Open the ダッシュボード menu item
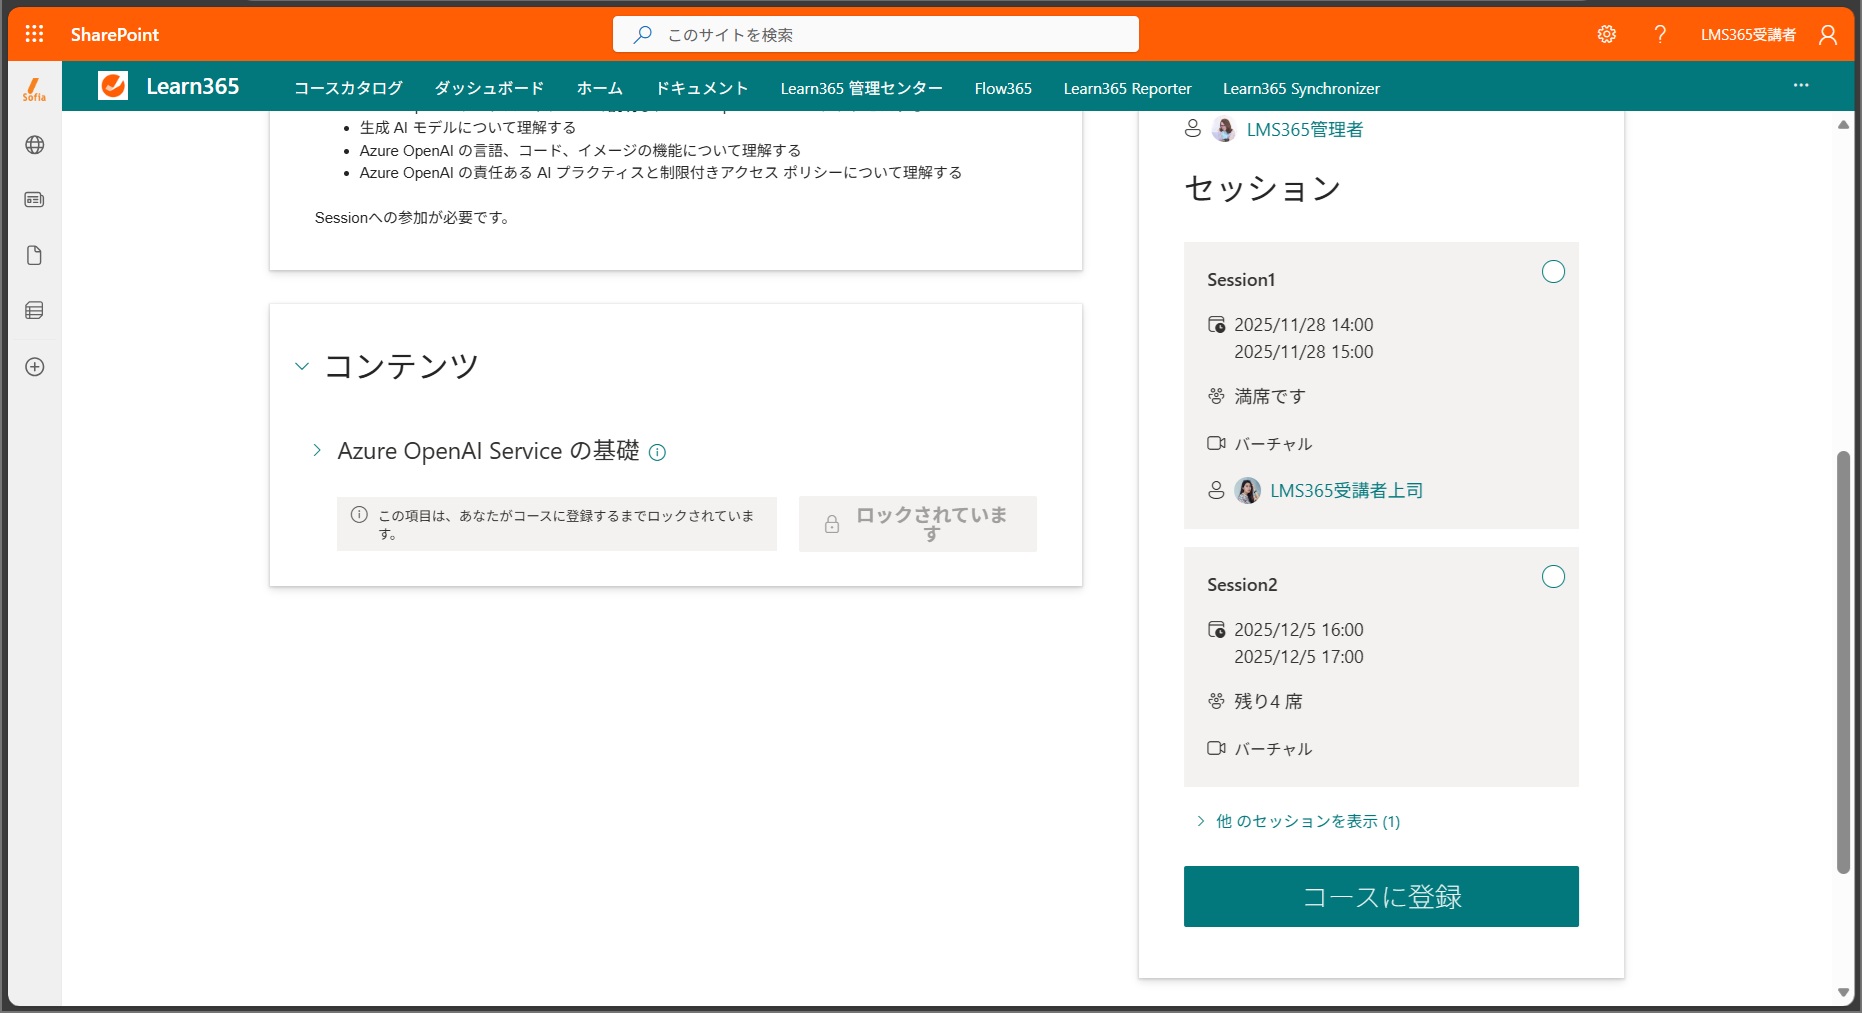The image size is (1862, 1013). (x=489, y=88)
